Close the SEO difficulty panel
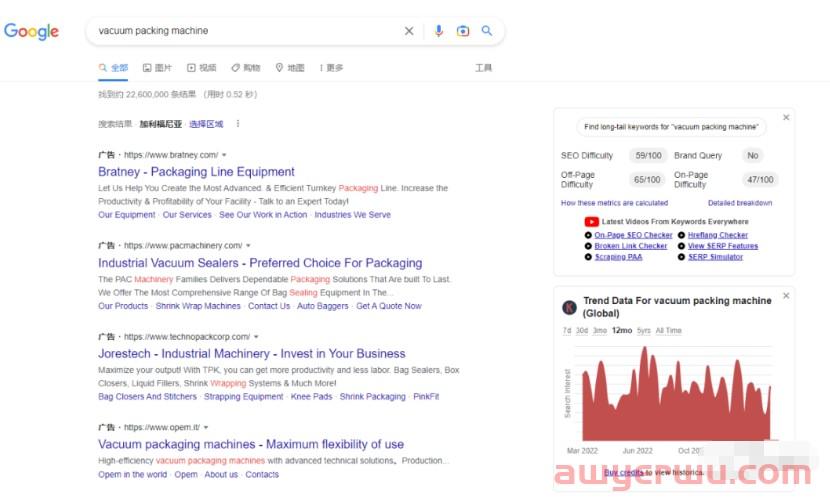 pyautogui.click(x=786, y=118)
